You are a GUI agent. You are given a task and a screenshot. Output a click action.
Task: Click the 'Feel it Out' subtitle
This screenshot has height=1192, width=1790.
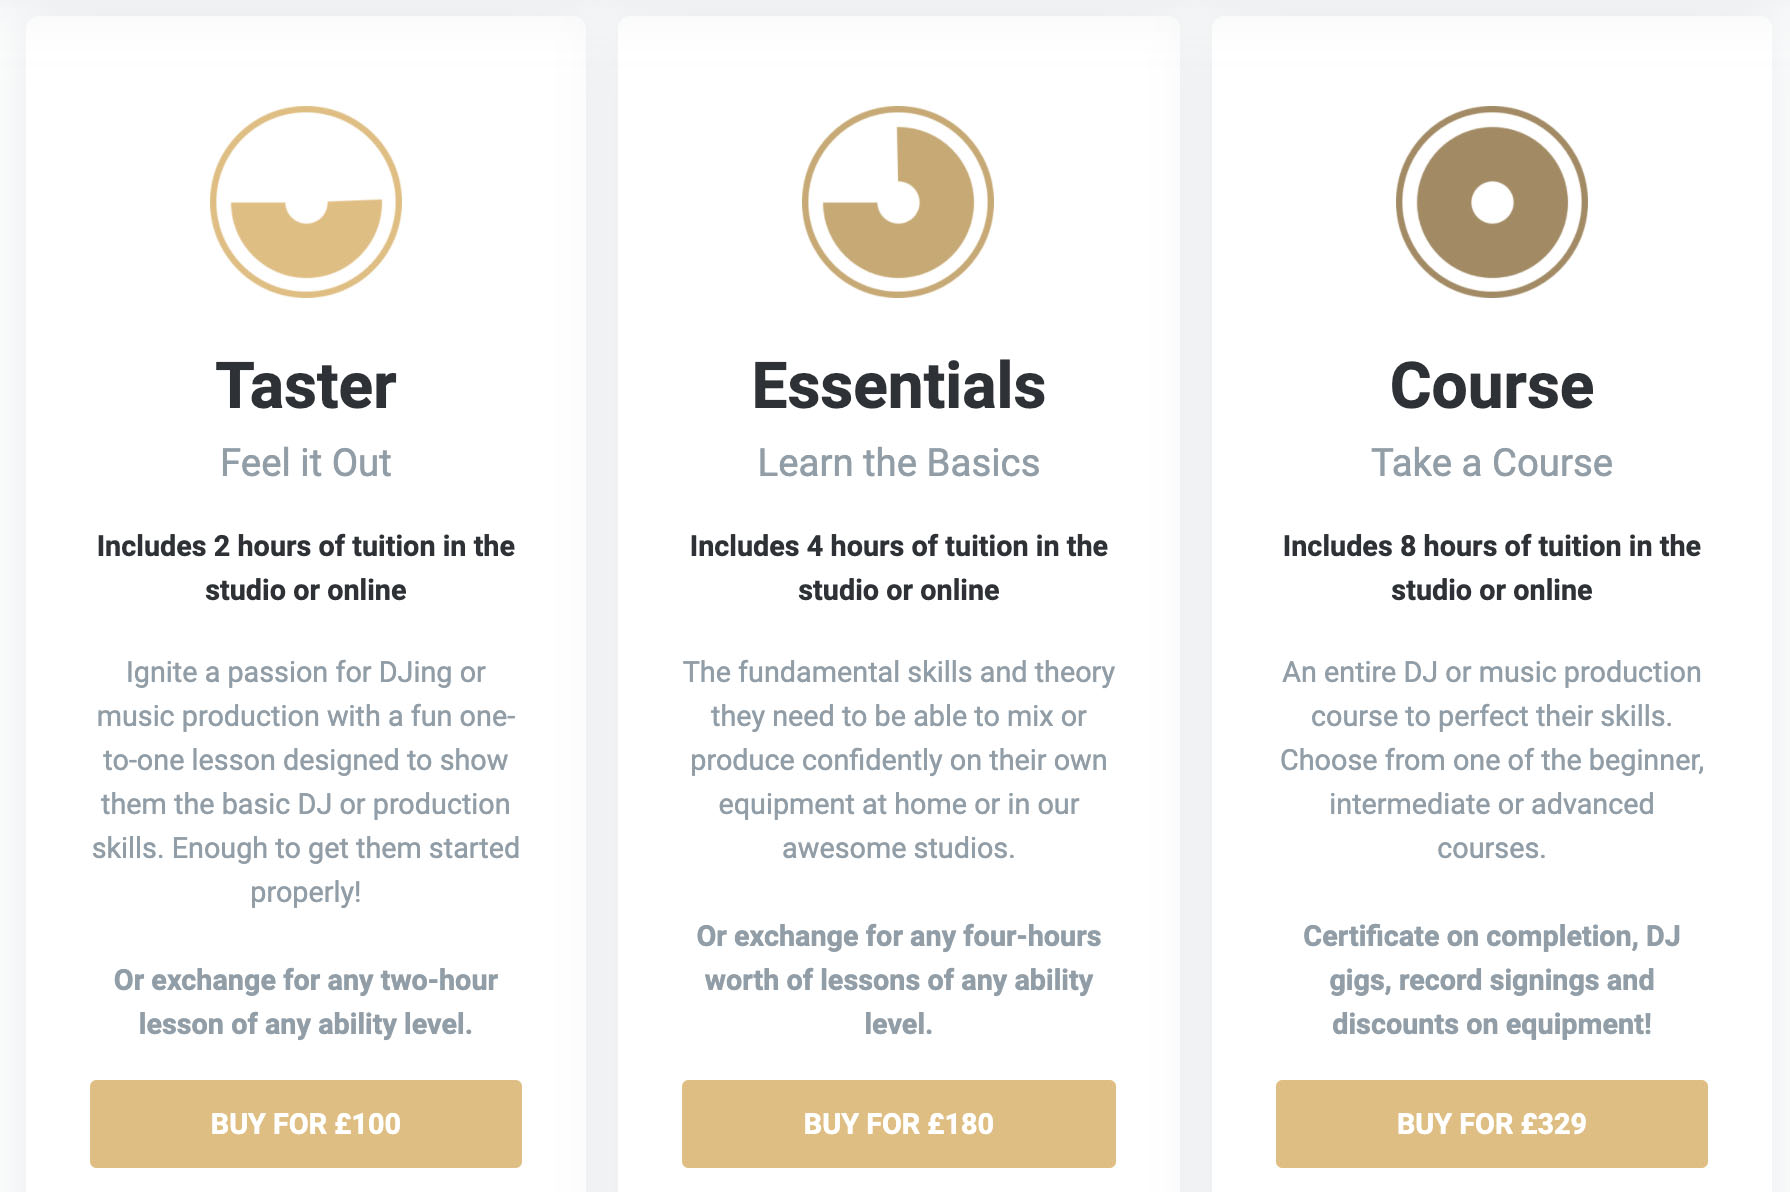point(306,463)
